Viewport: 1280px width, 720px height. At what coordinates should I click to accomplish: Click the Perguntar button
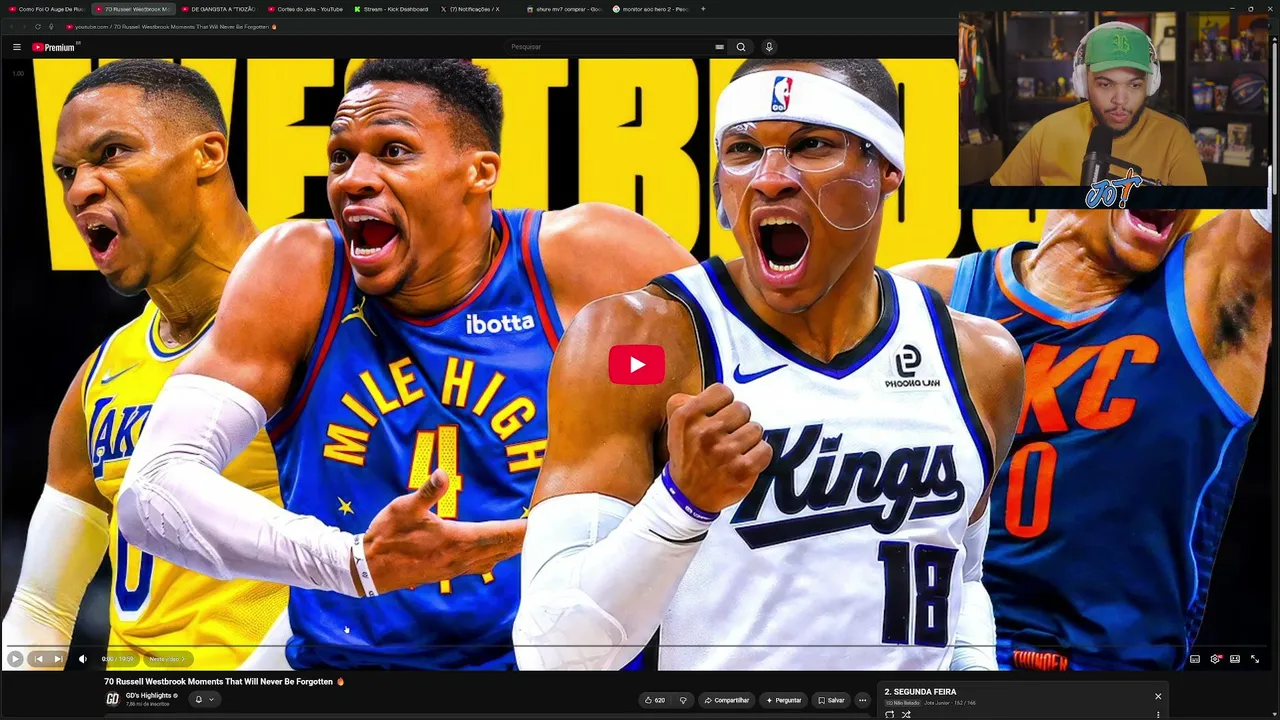tap(783, 700)
